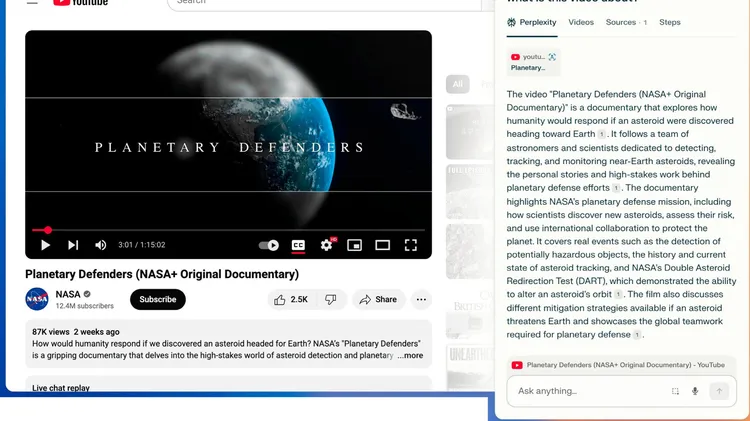This screenshot has width=750, height=421.
Task: Switch to theater mode
Action: coord(382,245)
